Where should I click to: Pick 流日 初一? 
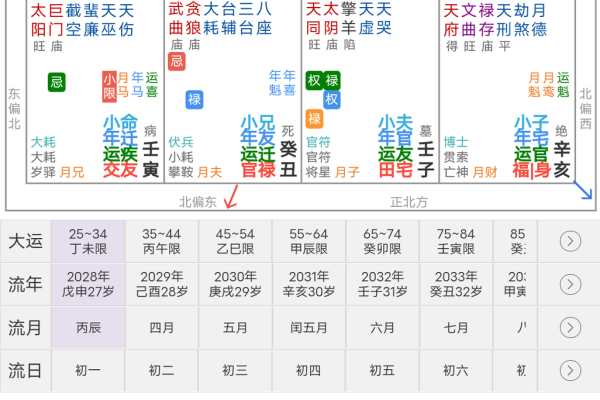point(88,371)
